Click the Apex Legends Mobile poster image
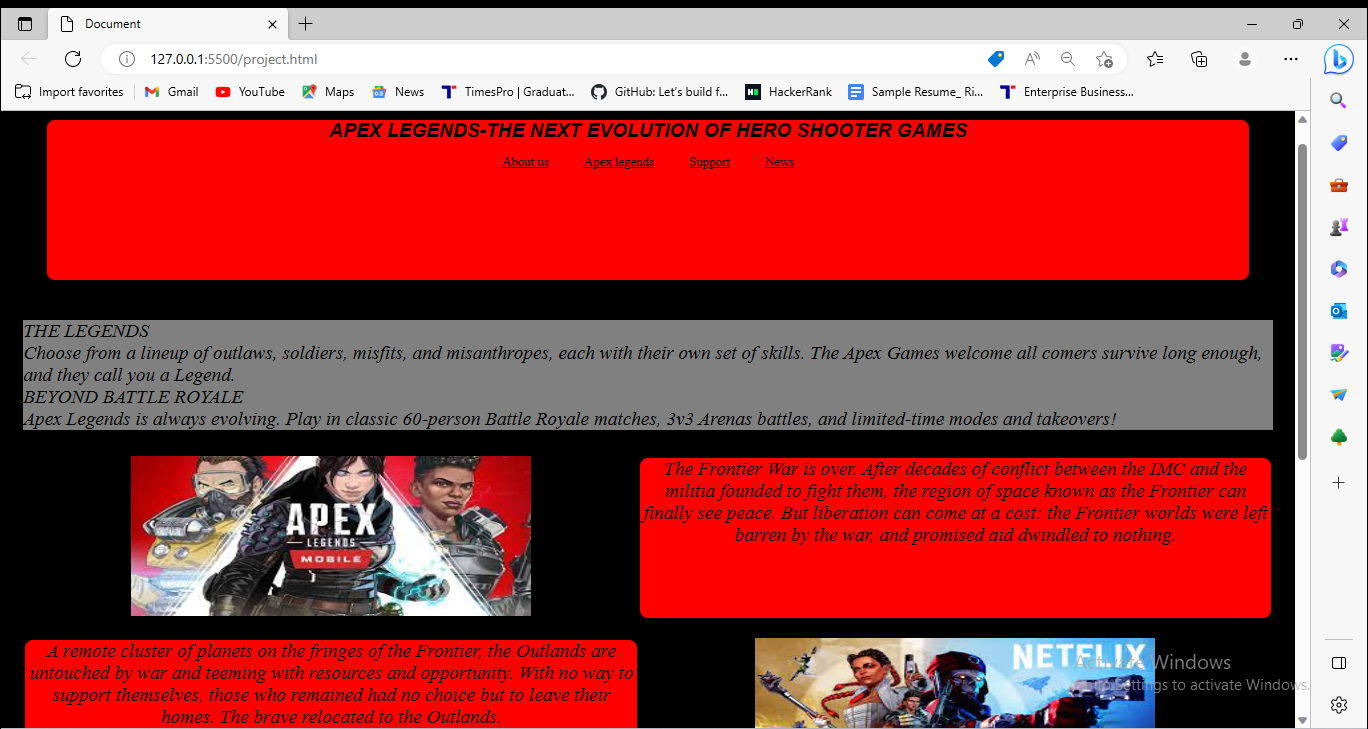 pos(330,535)
